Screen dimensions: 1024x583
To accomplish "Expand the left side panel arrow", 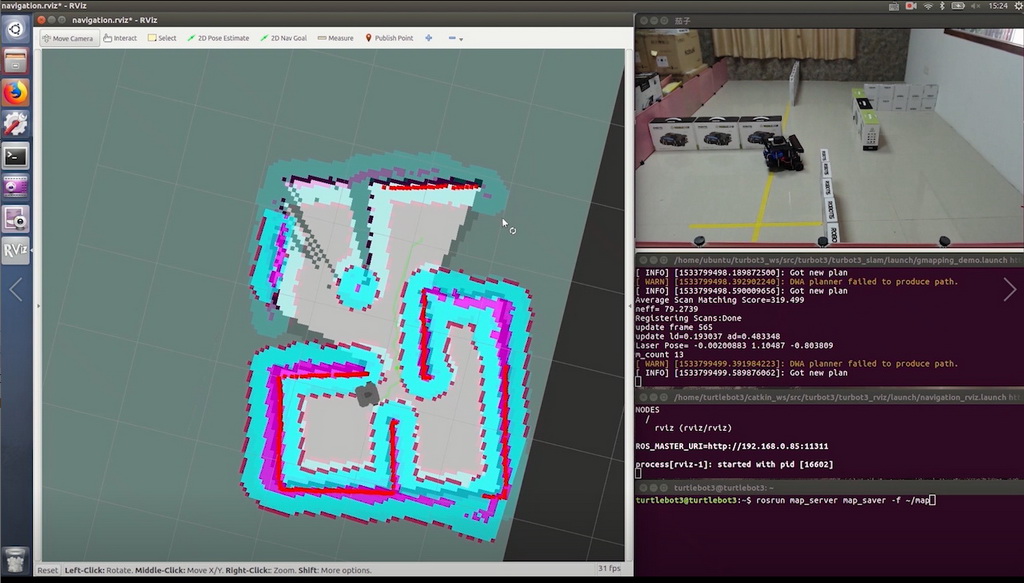I will click(15, 290).
